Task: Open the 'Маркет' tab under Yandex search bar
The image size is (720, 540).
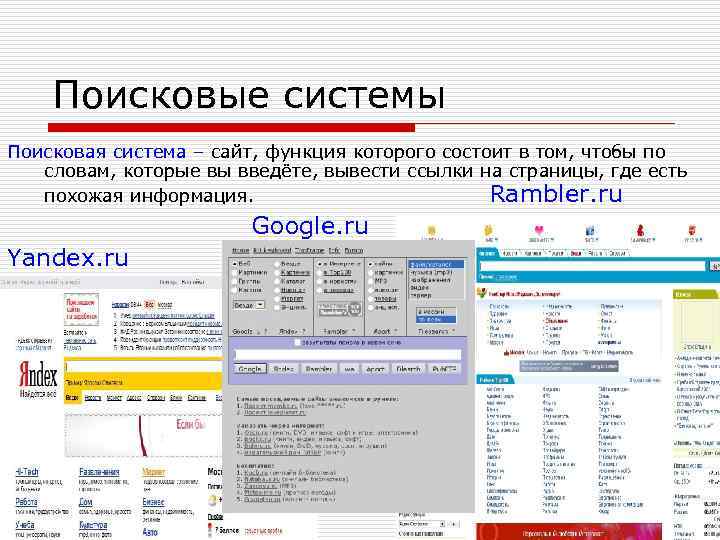Action: point(114,398)
